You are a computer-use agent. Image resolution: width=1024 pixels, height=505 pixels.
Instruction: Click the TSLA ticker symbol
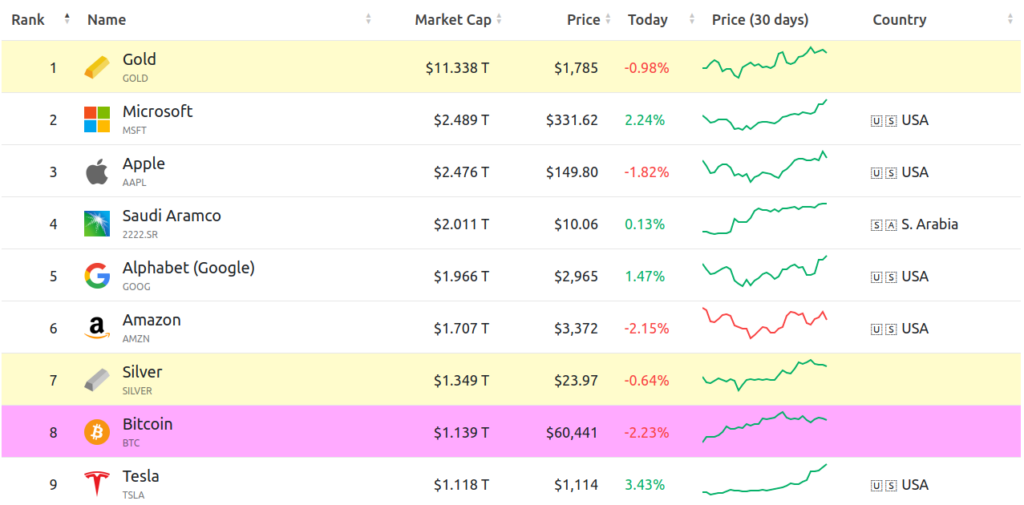(x=134, y=495)
